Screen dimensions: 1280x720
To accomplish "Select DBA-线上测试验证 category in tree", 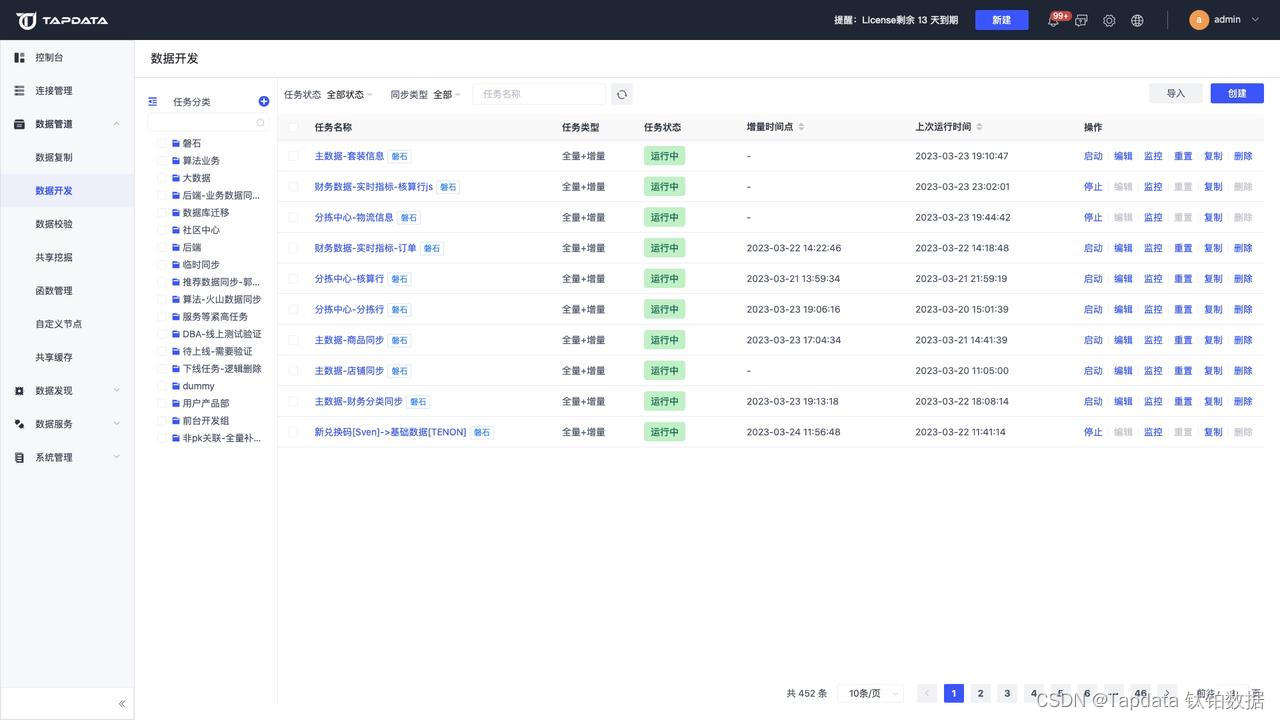I will [x=222, y=334].
